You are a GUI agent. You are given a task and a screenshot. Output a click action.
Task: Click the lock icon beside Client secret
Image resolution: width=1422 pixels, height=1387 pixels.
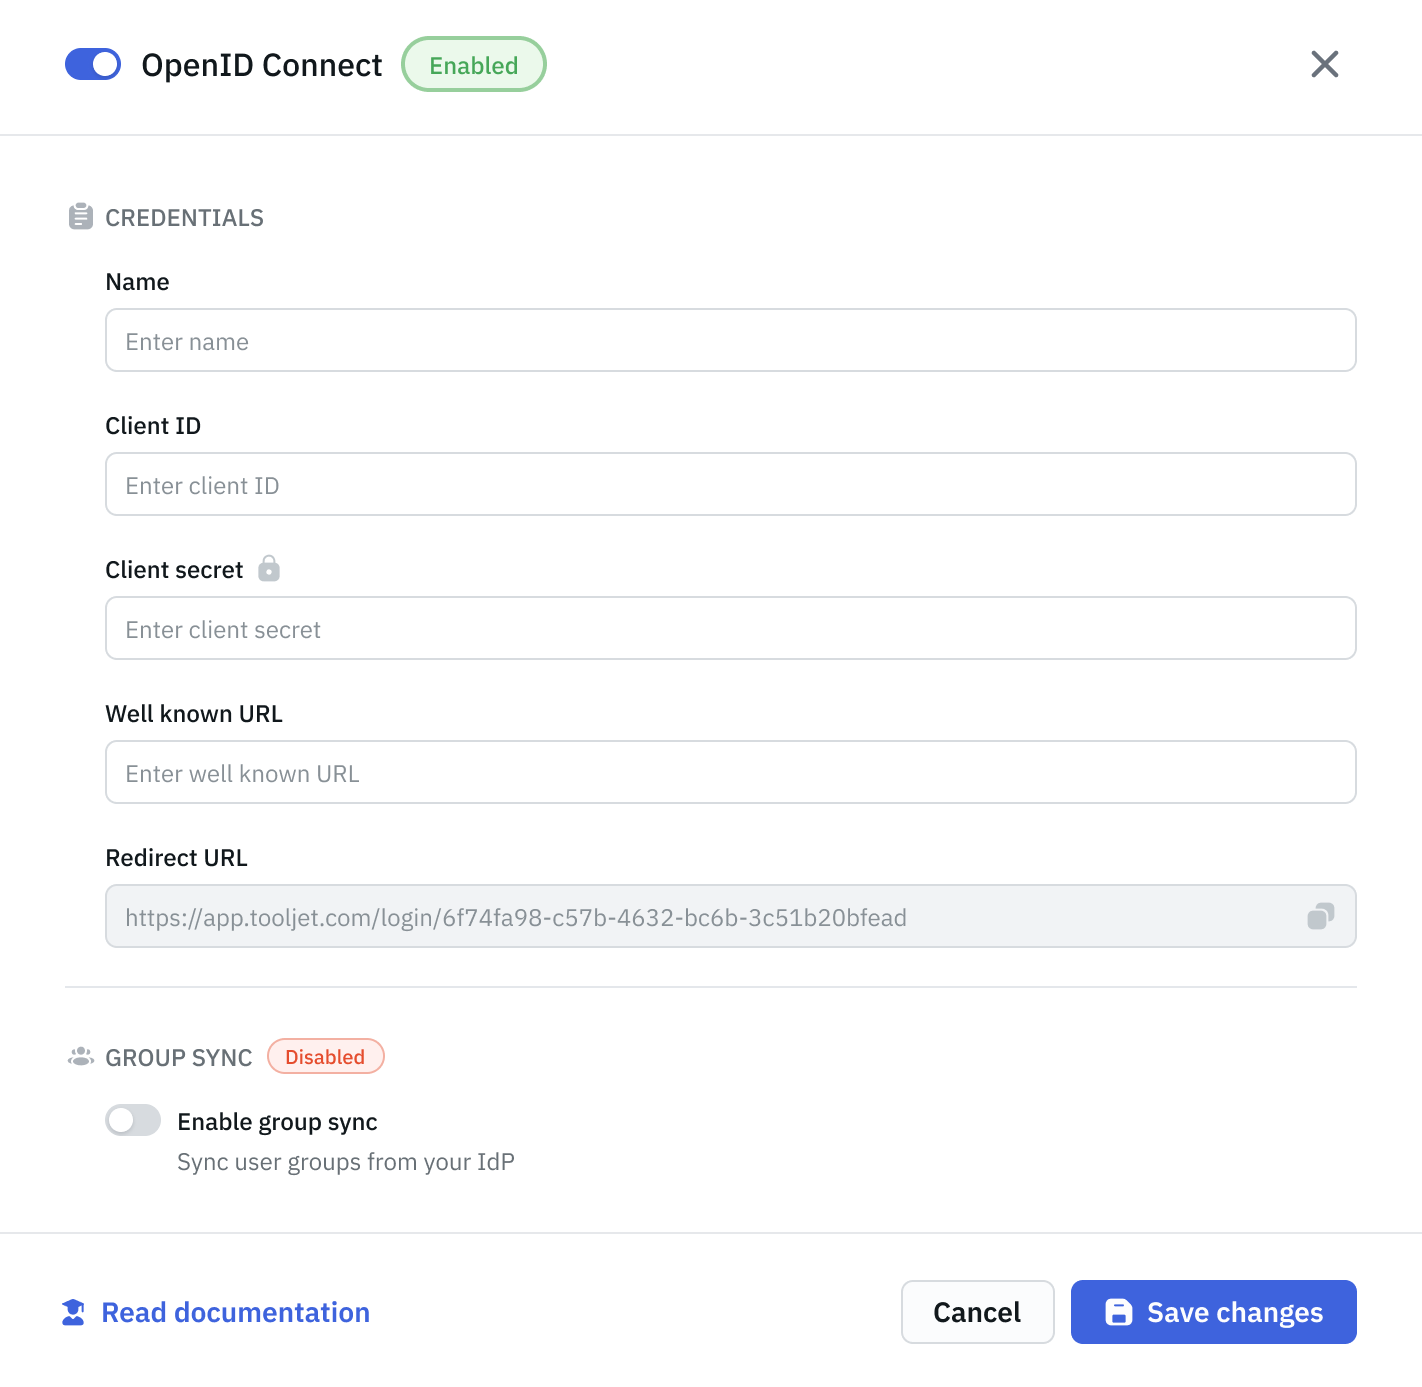tap(268, 569)
